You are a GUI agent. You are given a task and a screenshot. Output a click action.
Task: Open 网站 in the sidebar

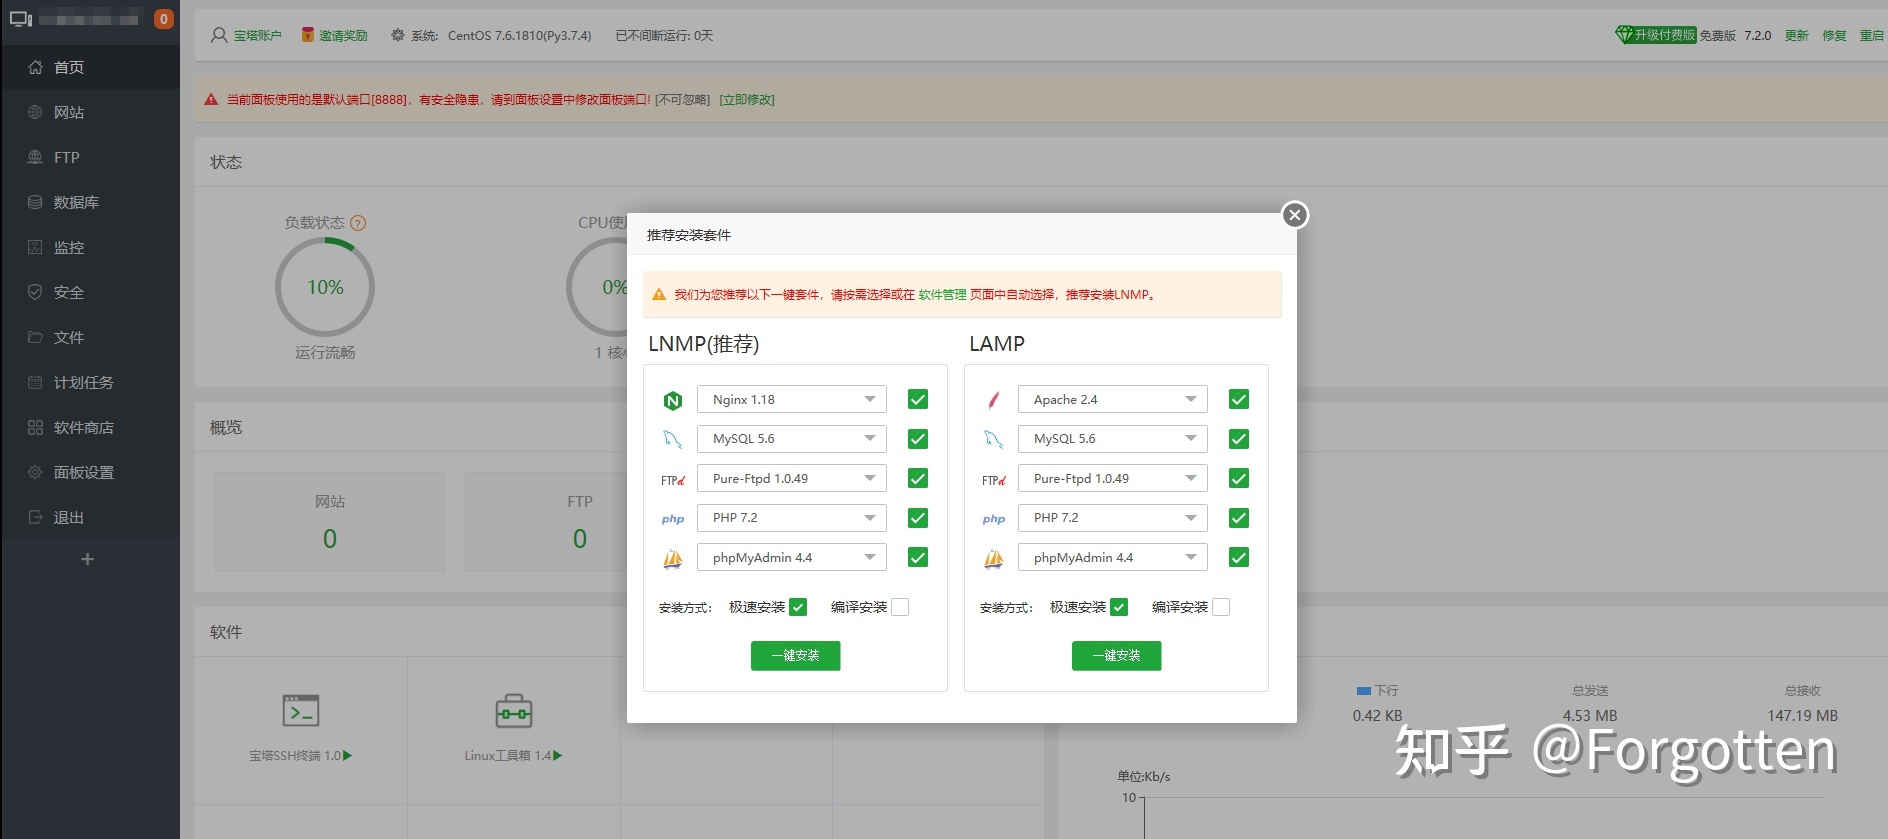(x=90, y=112)
